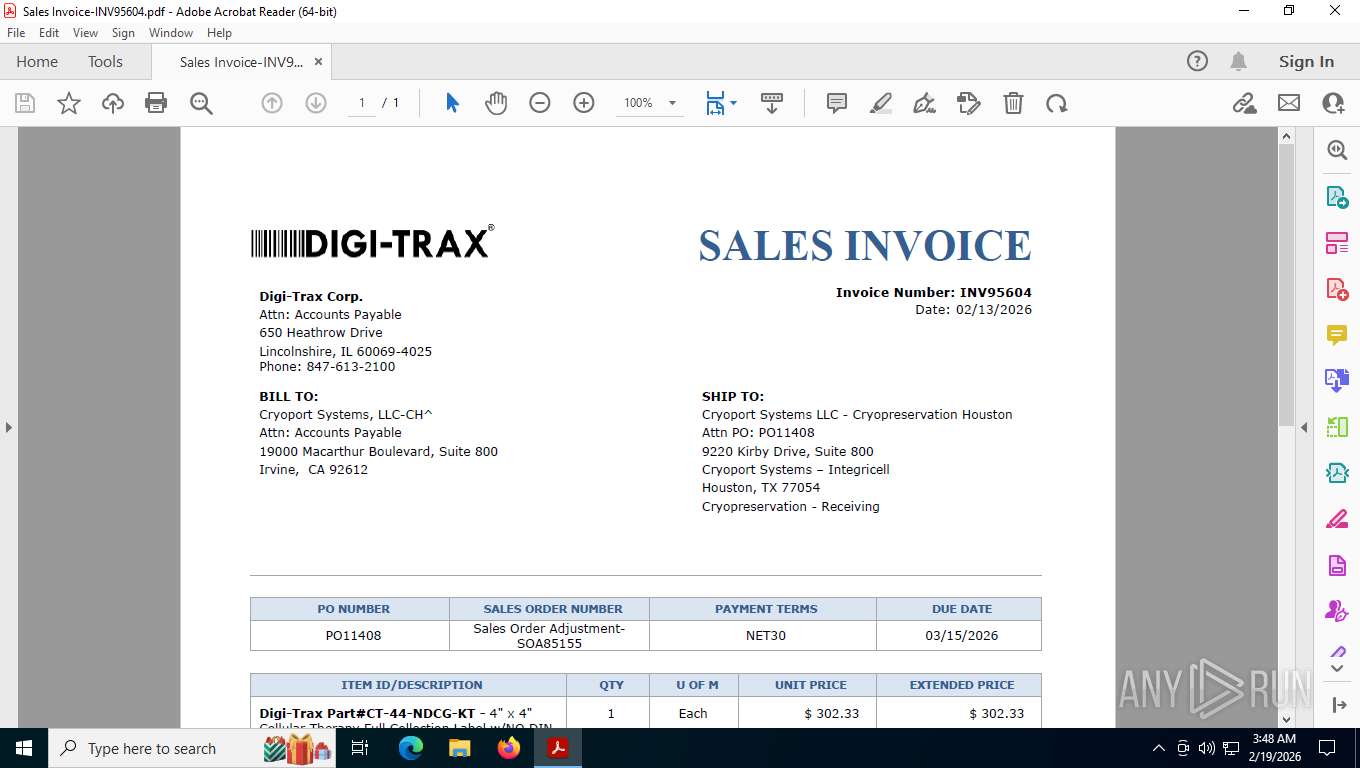1360x768 pixels.
Task: Open Search tool in the right pane
Action: (x=1337, y=150)
